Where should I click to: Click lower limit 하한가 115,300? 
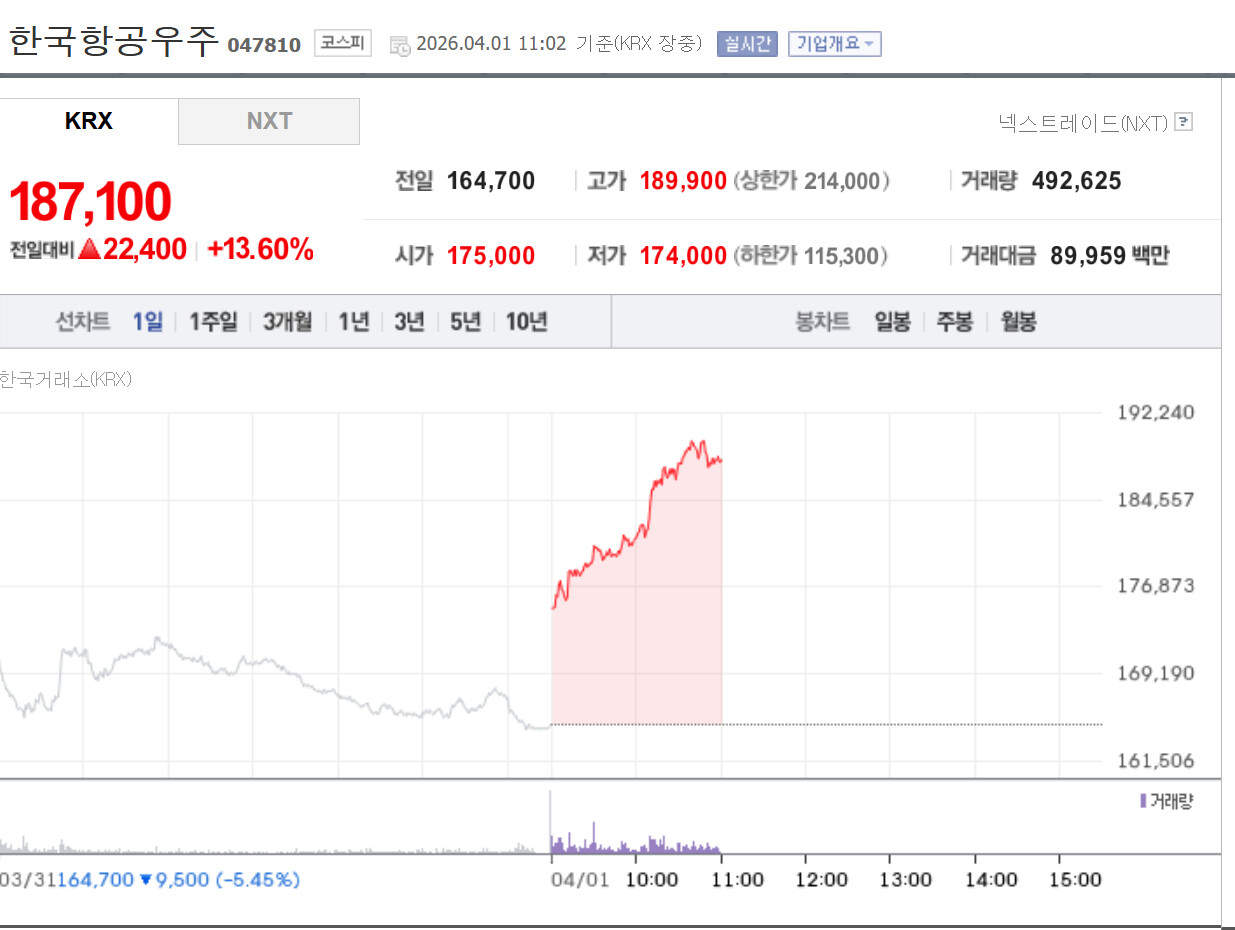811,256
